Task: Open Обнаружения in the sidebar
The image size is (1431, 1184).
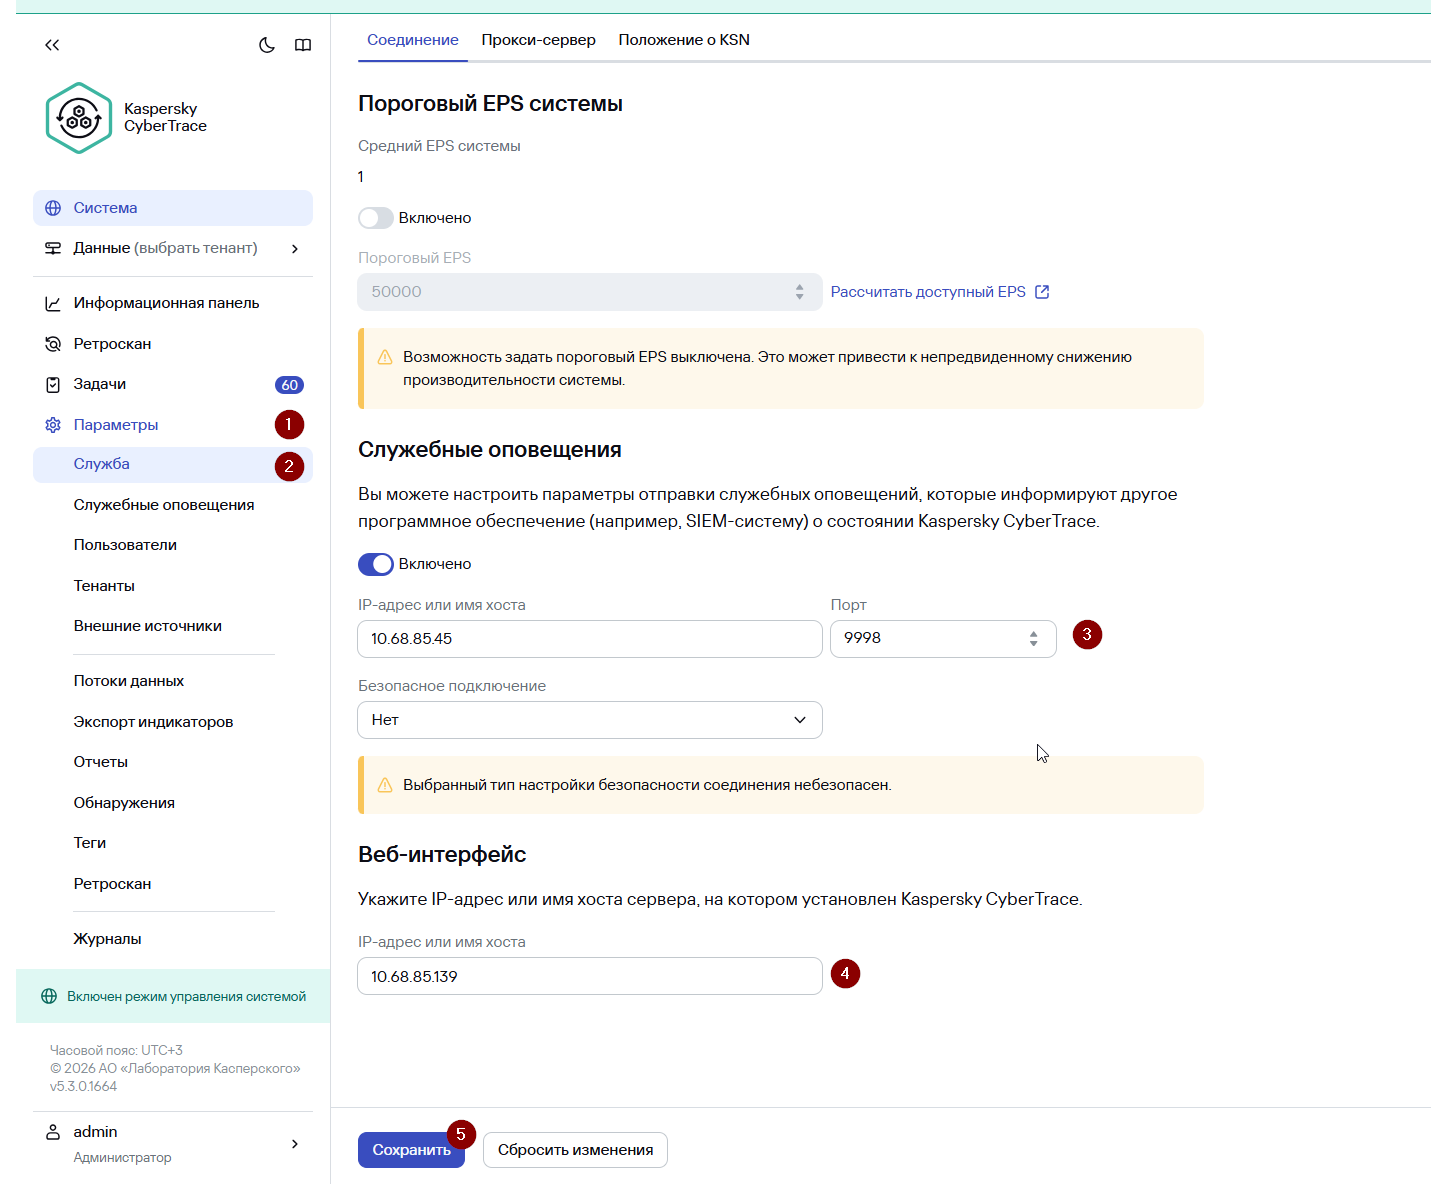Action: tap(124, 803)
